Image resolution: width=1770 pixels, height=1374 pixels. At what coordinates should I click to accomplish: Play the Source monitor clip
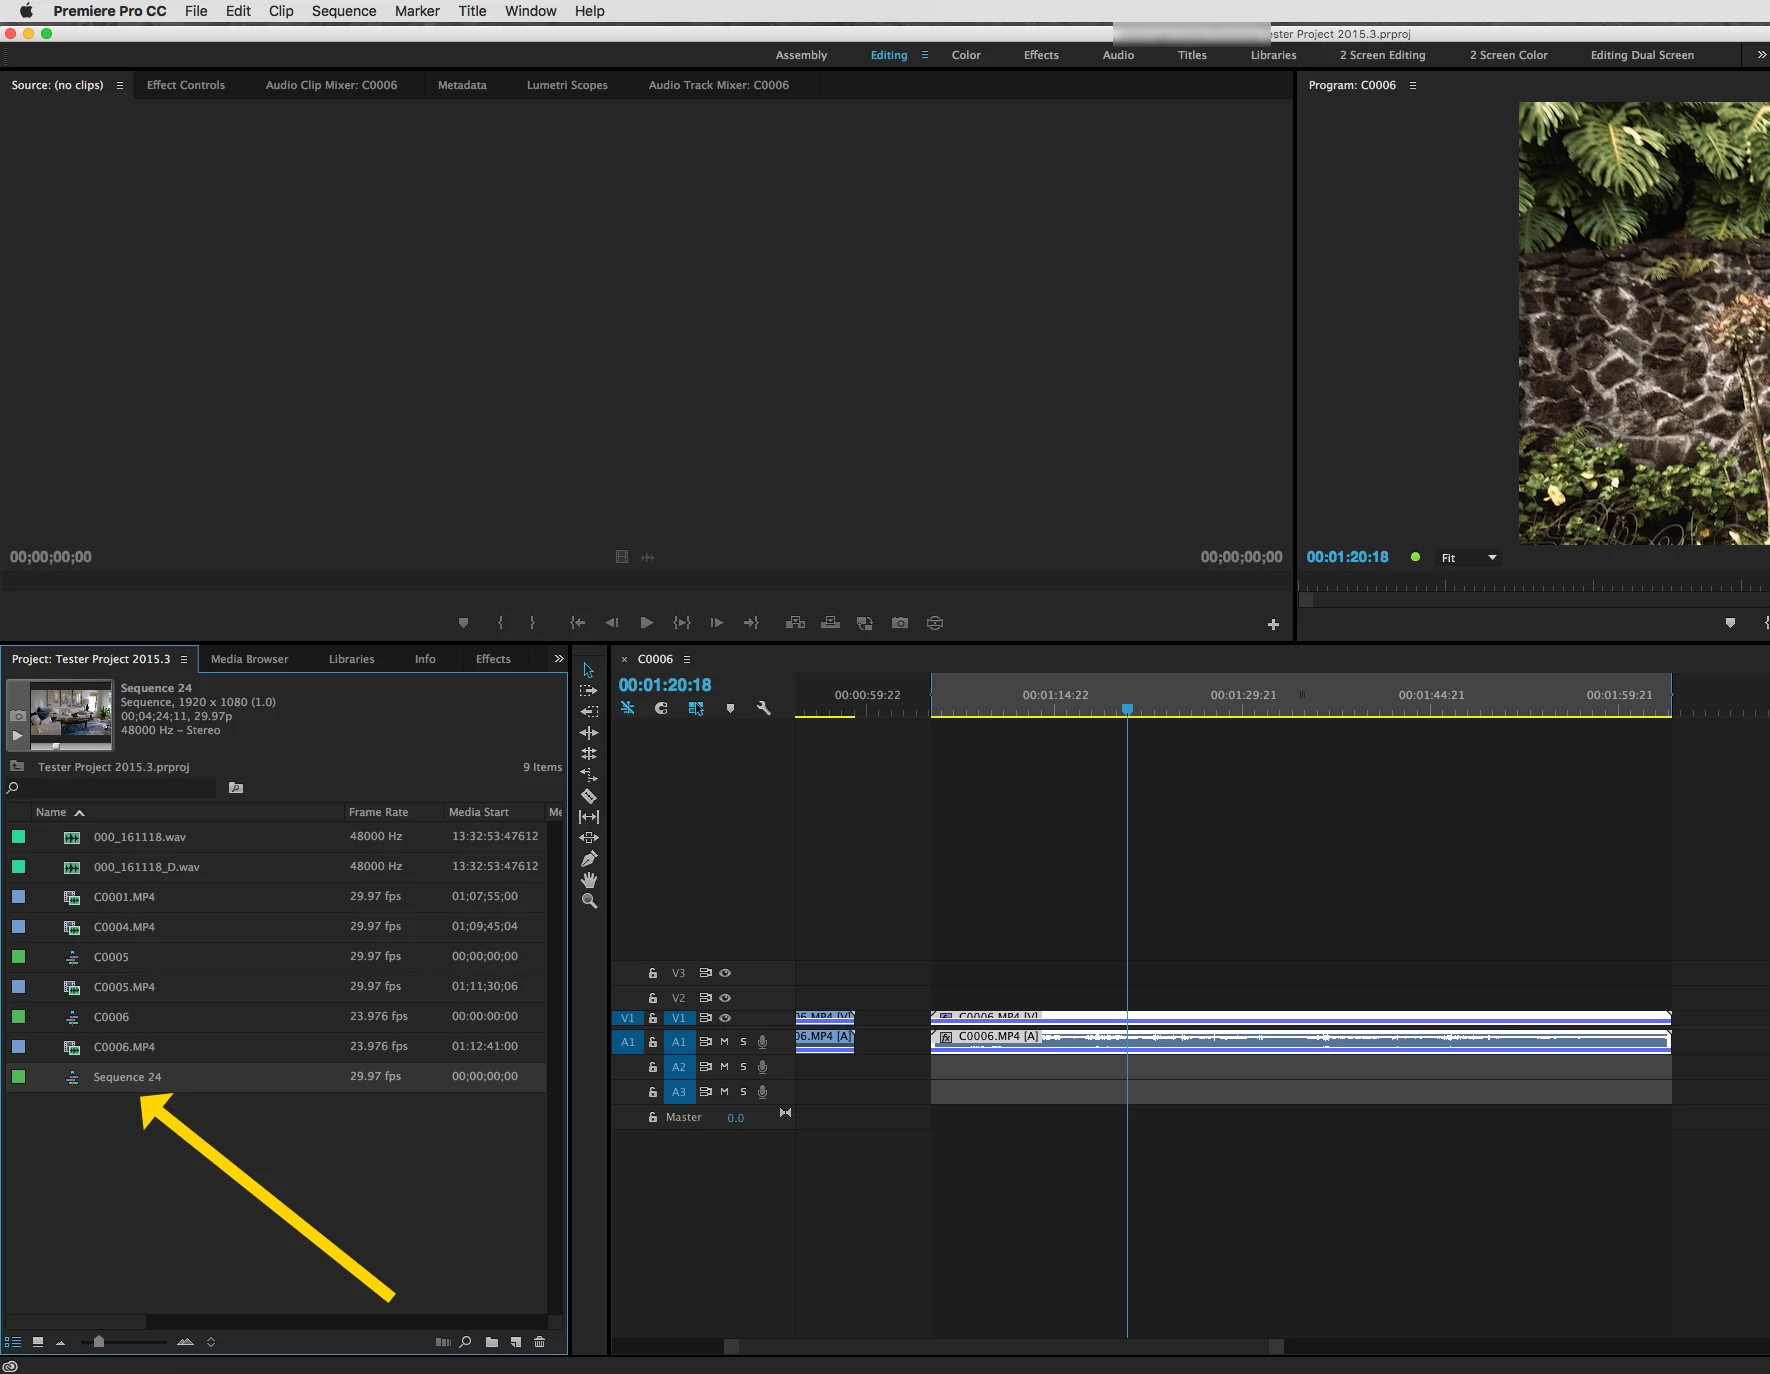tap(647, 623)
